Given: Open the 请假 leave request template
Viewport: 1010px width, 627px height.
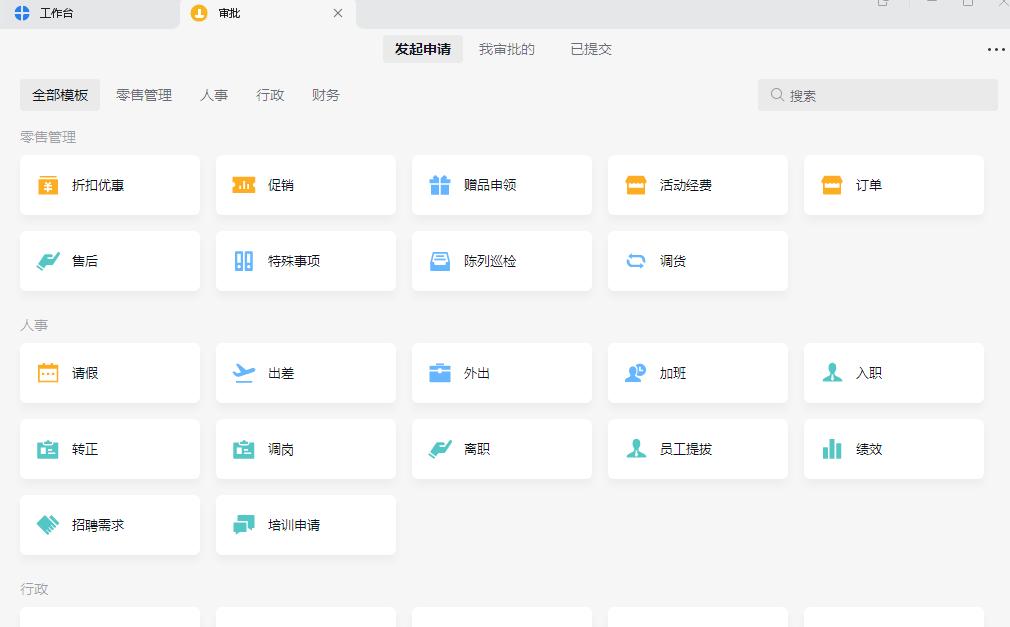Looking at the screenshot, I should (x=109, y=373).
